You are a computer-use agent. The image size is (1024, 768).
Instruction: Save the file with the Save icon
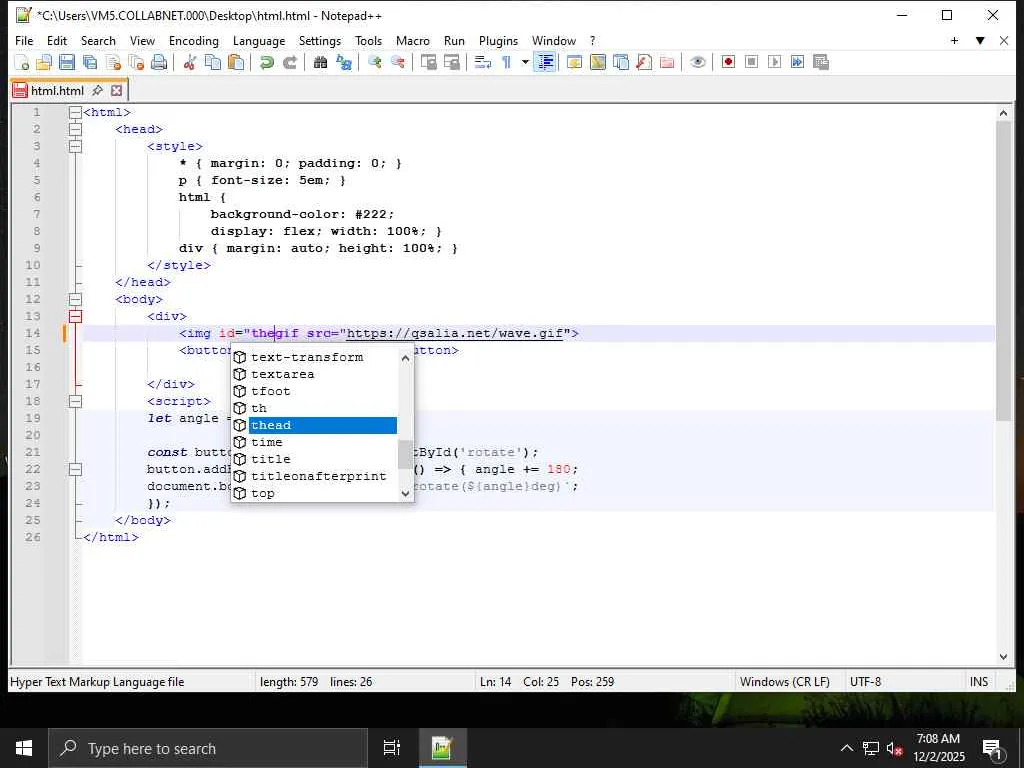[67, 63]
